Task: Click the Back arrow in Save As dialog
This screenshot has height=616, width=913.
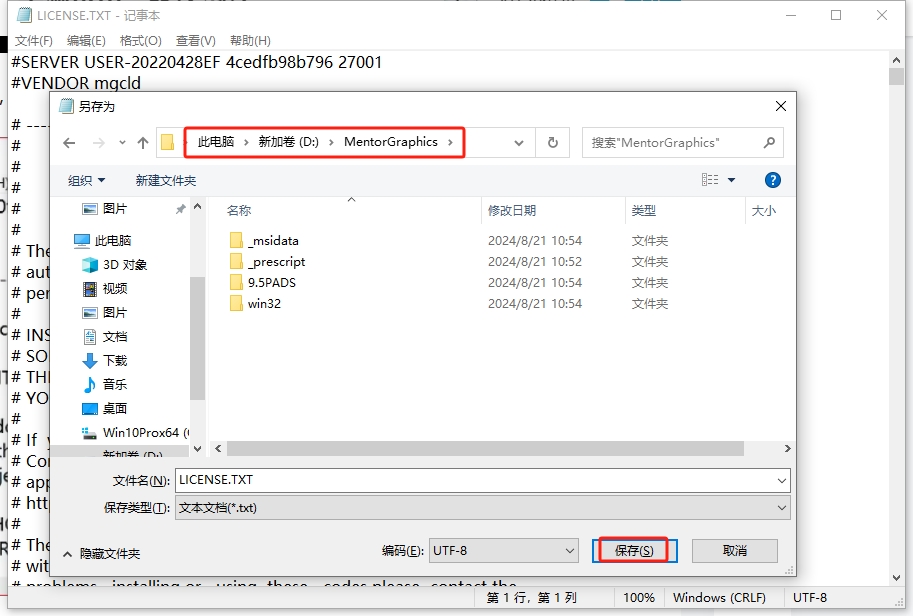Action: [x=69, y=143]
